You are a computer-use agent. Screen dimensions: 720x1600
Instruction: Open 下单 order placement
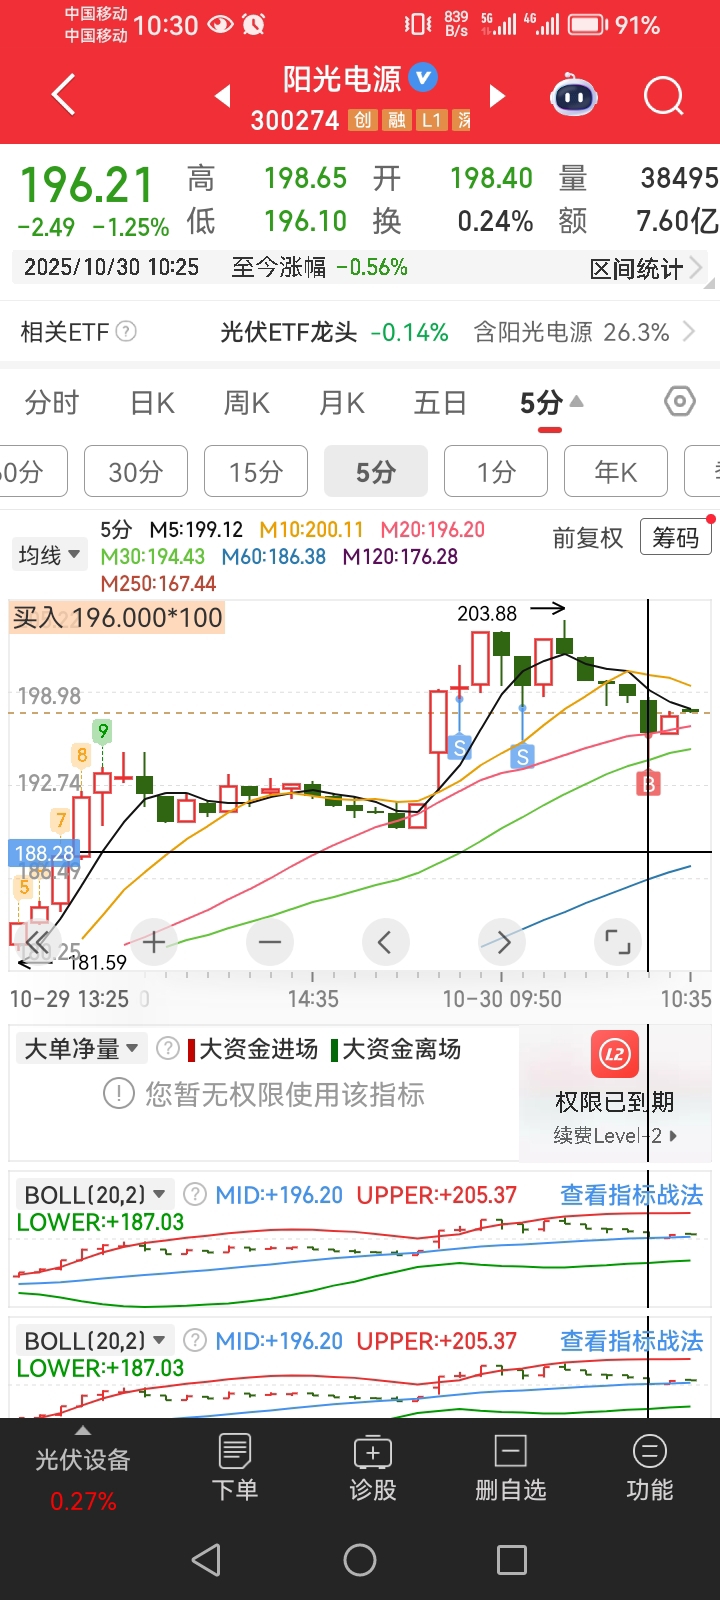point(235,1467)
